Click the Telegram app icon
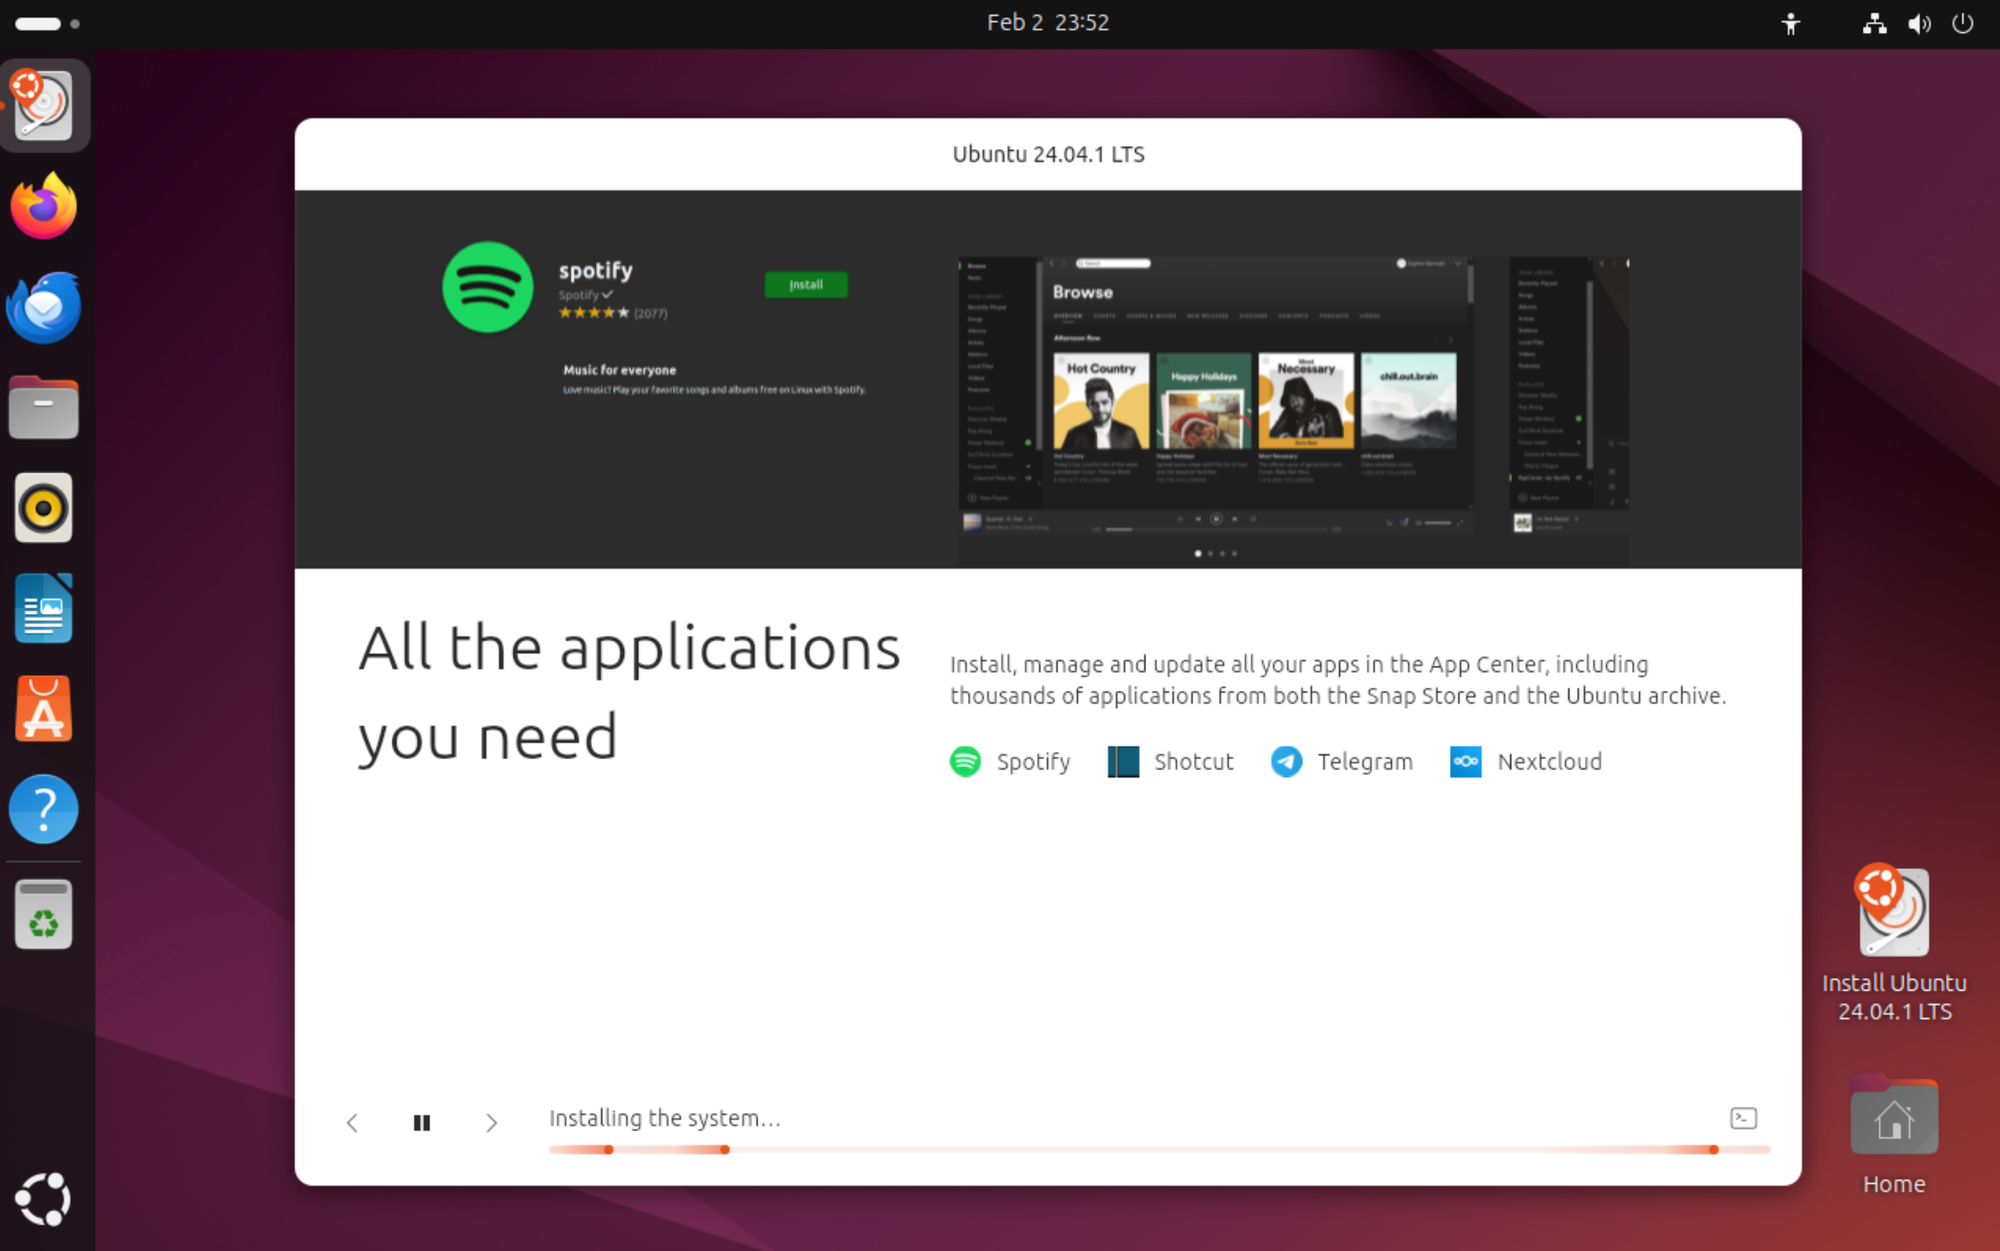The image size is (2000, 1251). (x=1286, y=762)
